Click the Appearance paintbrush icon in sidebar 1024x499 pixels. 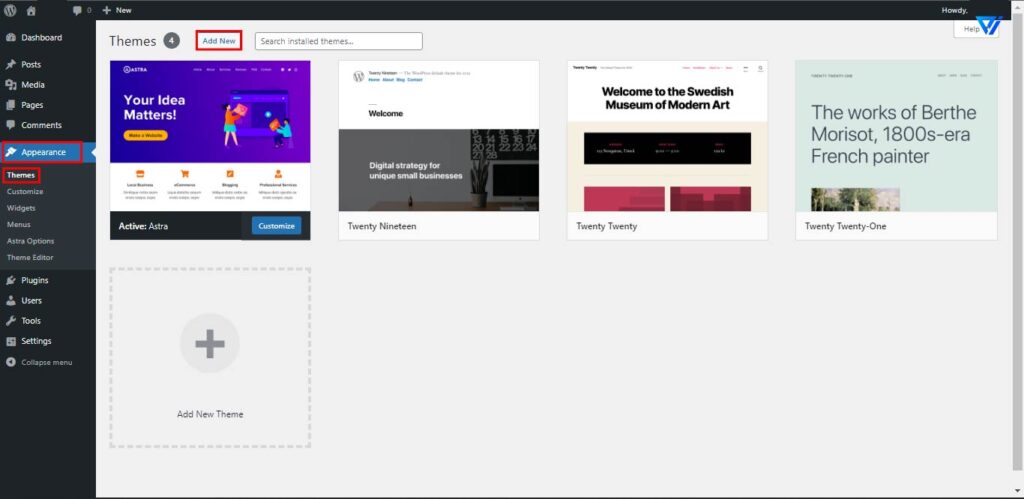pyautogui.click(x=10, y=152)
